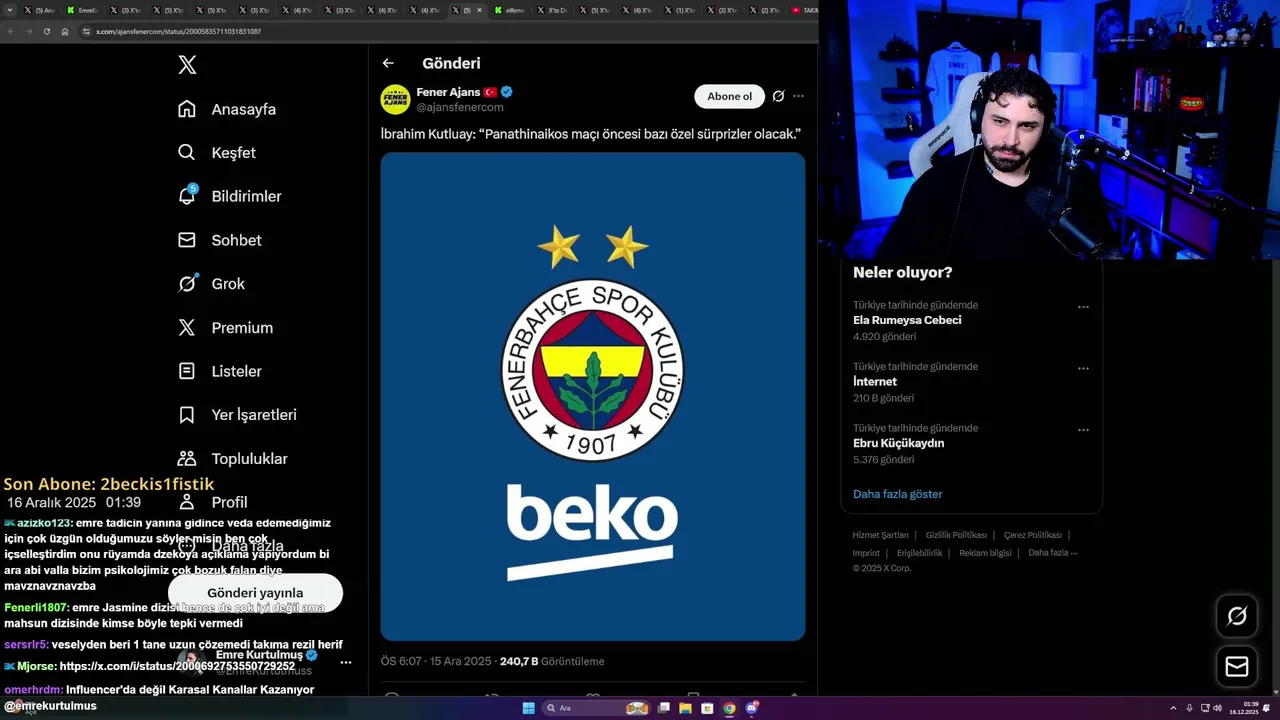Open Erişilebilirlik footer link

tap(919, 553)
